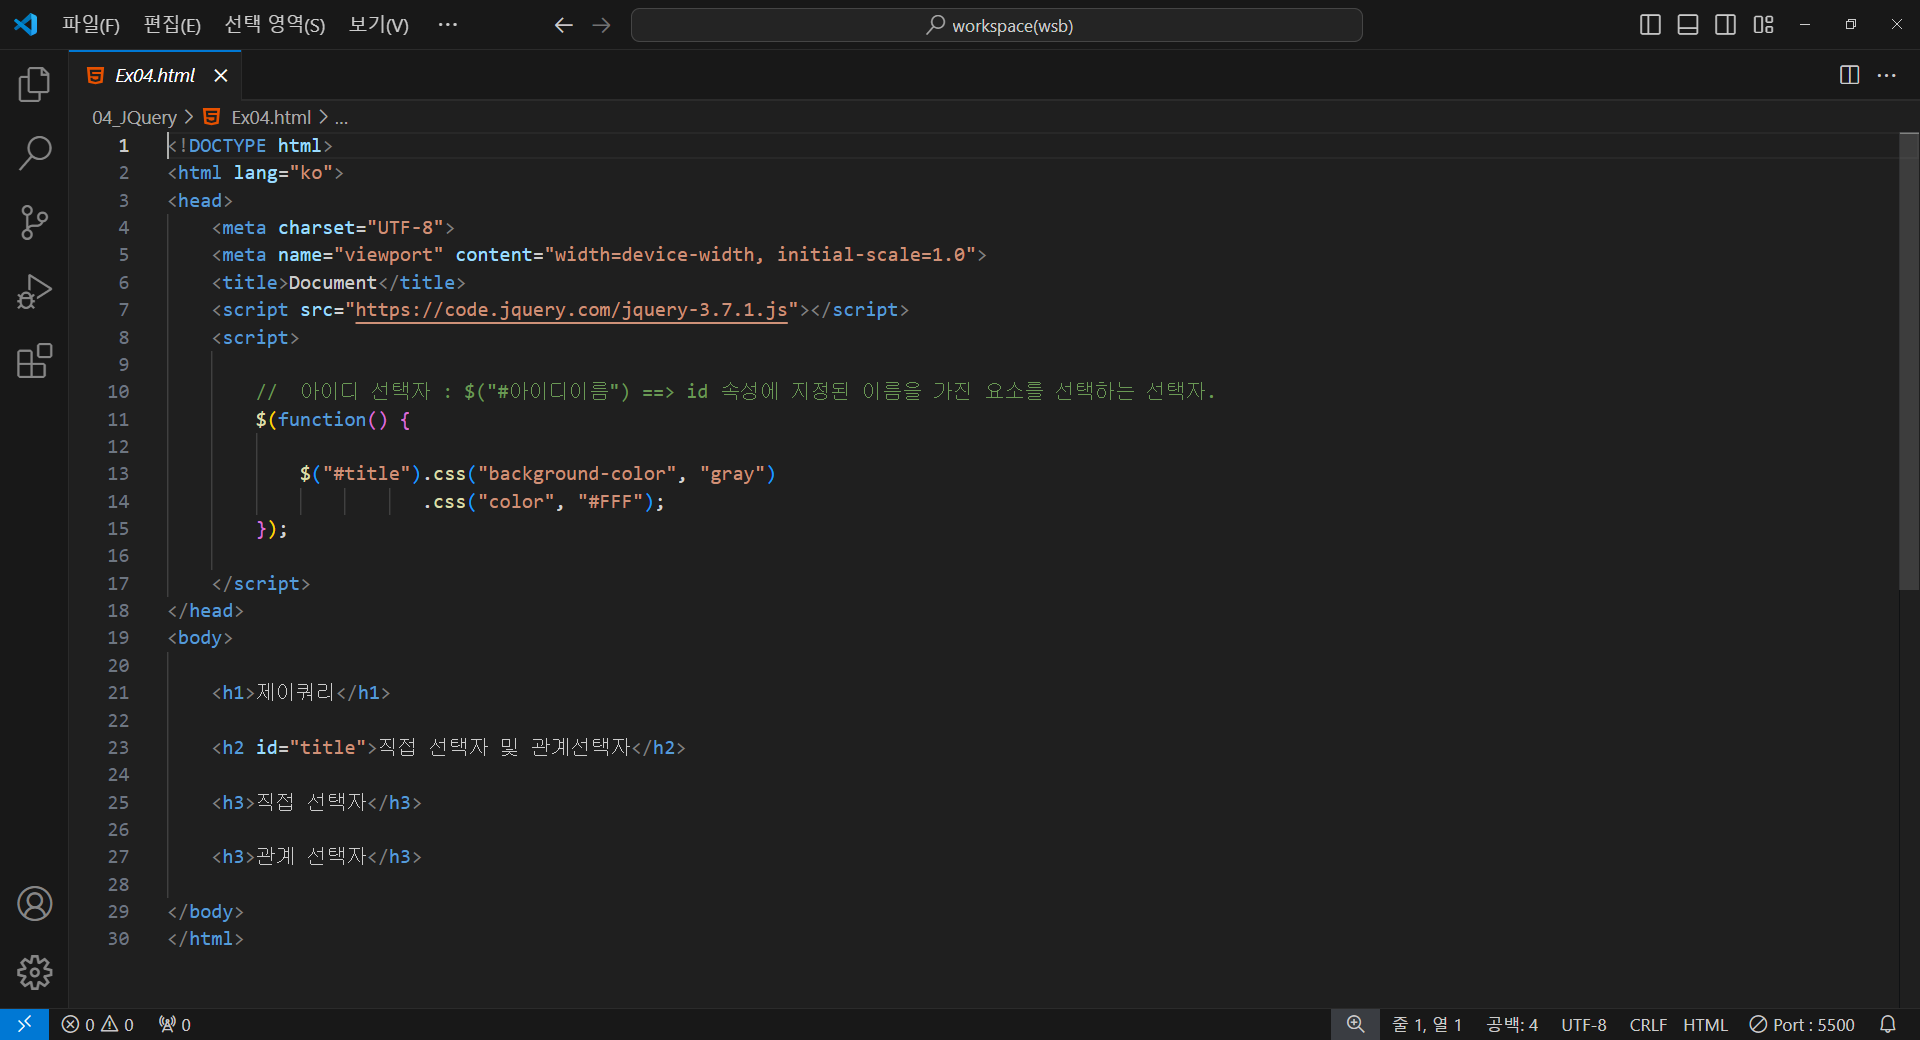This screenshot has width=1920, height=1040.
Task: Open the Manage gear settings icon
Action: (34, 972)
